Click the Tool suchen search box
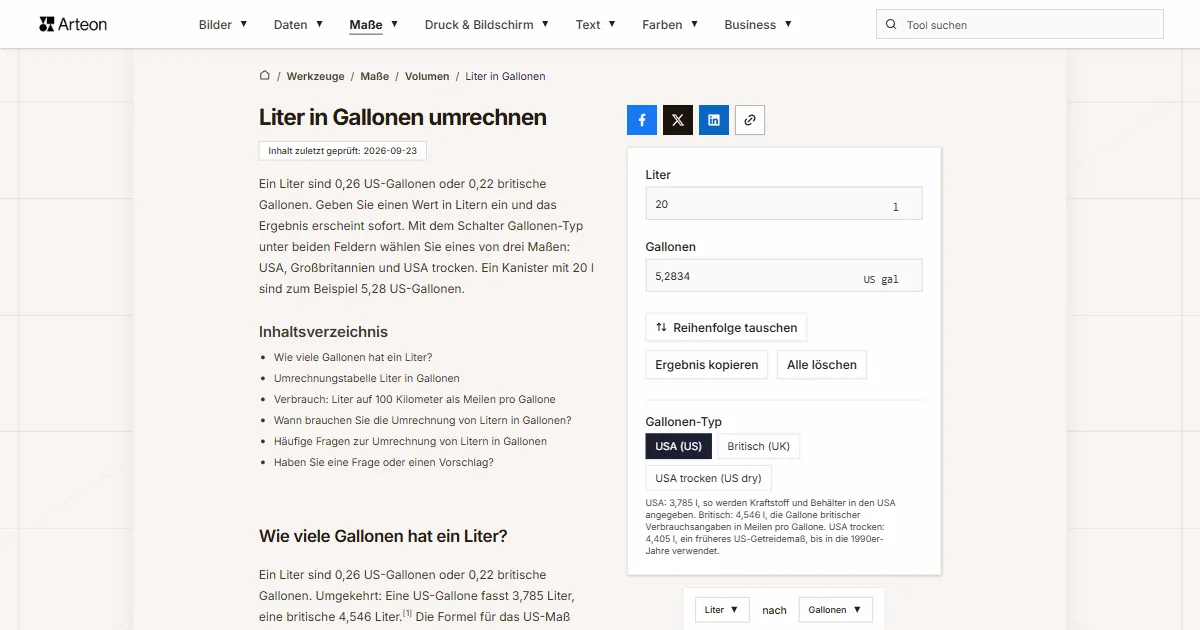 point(1020,25)
